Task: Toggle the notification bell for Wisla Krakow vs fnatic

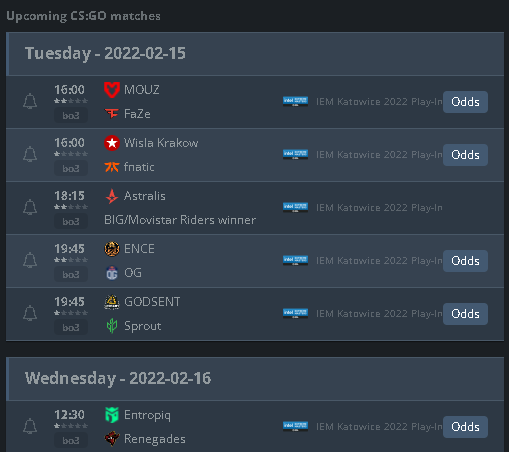Action: click(30, 154)
